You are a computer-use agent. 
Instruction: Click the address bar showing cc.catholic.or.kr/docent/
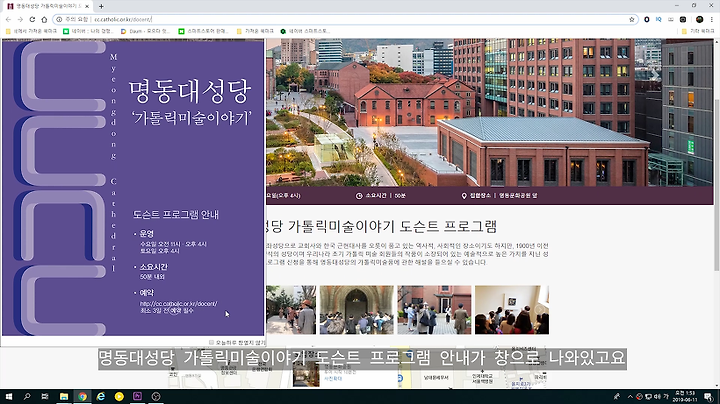(x=344, y=19)
